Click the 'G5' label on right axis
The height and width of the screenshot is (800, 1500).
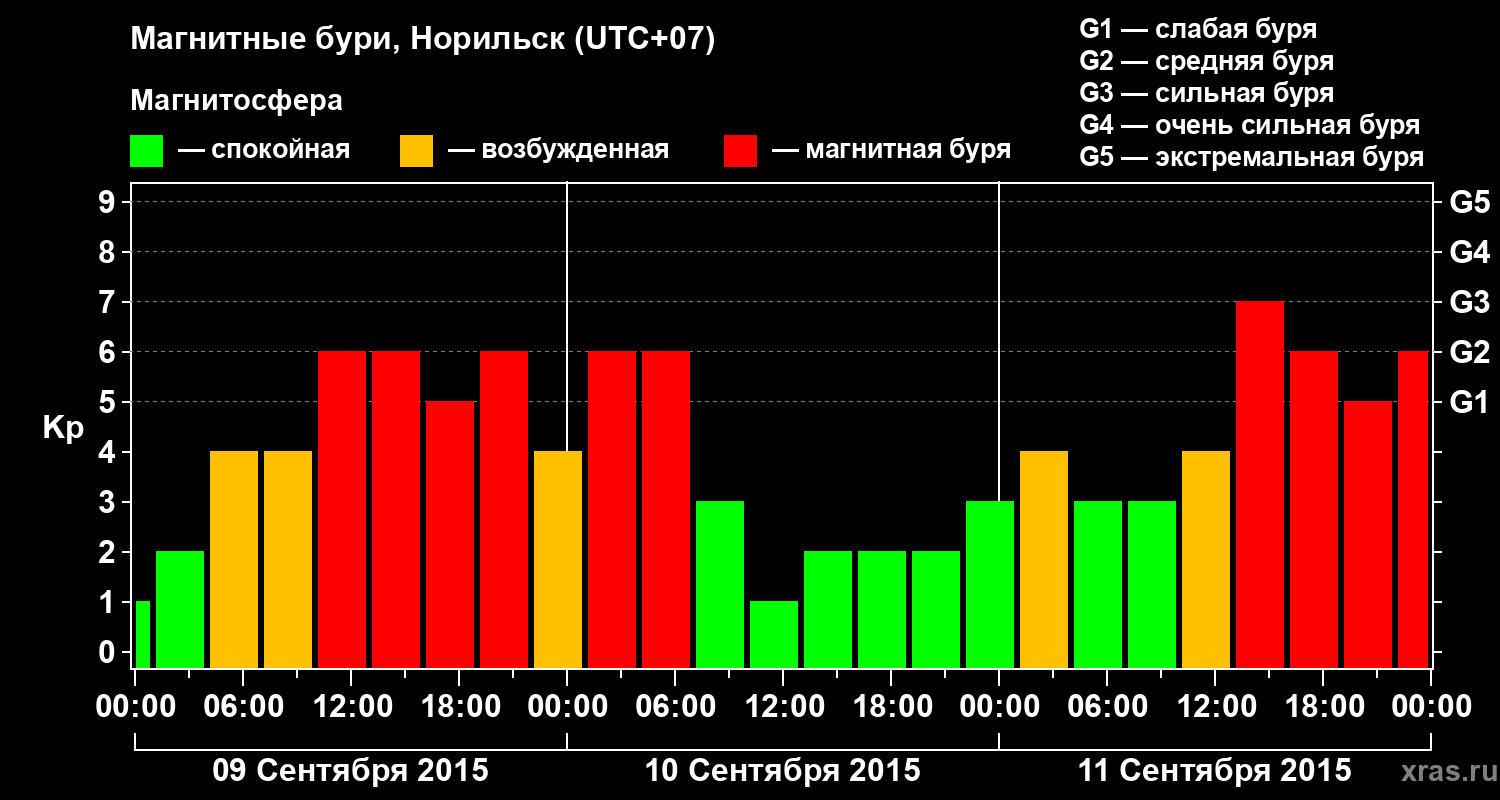click(x=1469, y=202)
